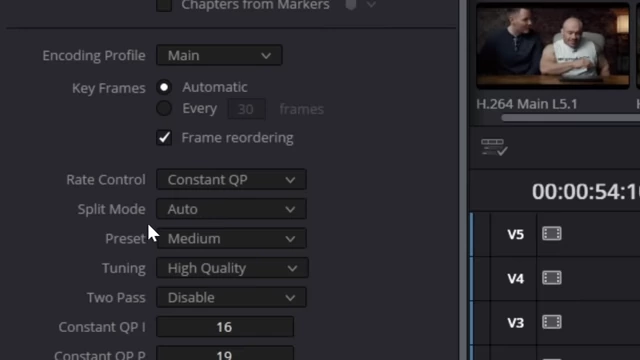Uncheck the Frame reordering checkbox
The height and width of the screenshot is (360, 640).
tap(164, 138)
